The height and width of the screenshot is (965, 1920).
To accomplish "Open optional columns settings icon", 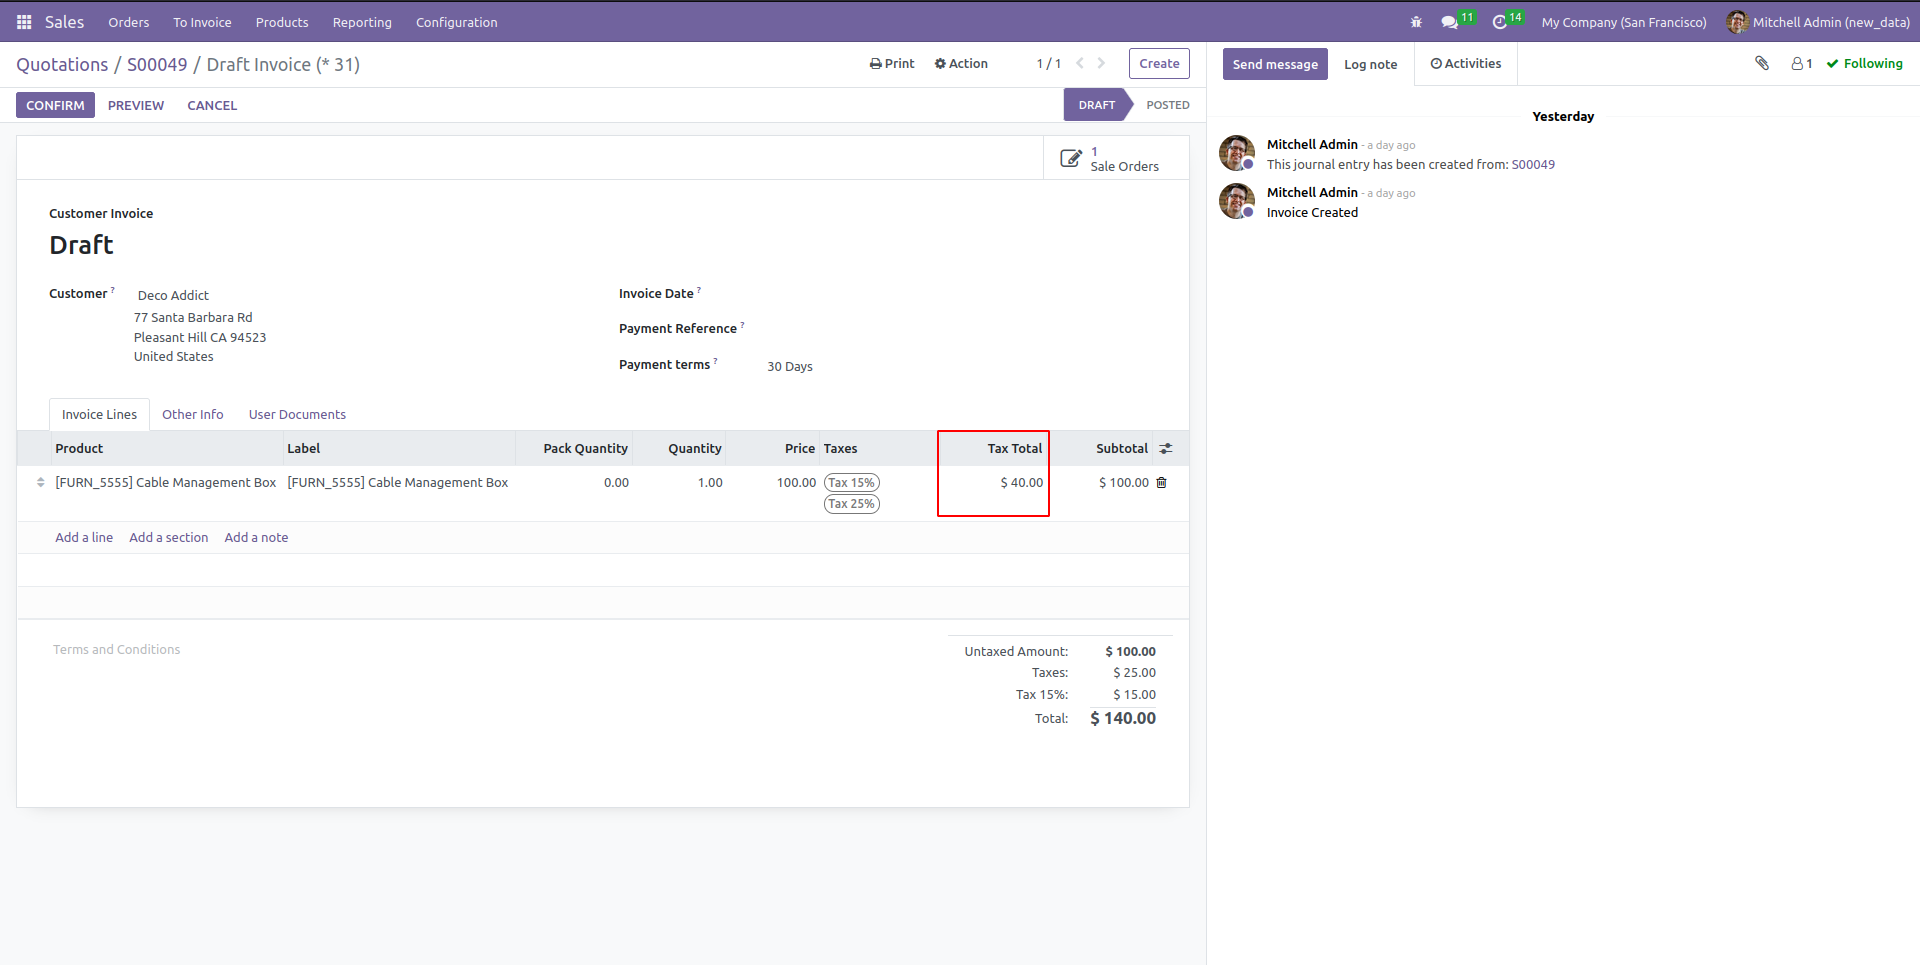I will click(x=1166, y=449).
